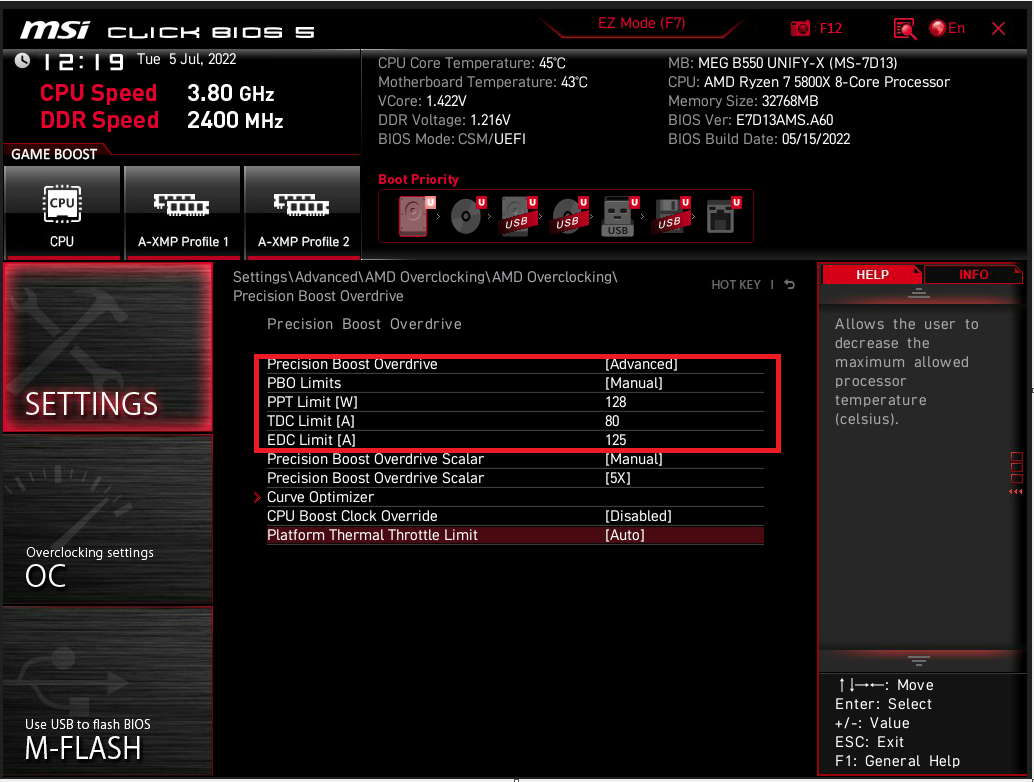This screenshot has height=782, width=1034.
Task: Click the Boot Priority heading
Action: pos(418,179)
